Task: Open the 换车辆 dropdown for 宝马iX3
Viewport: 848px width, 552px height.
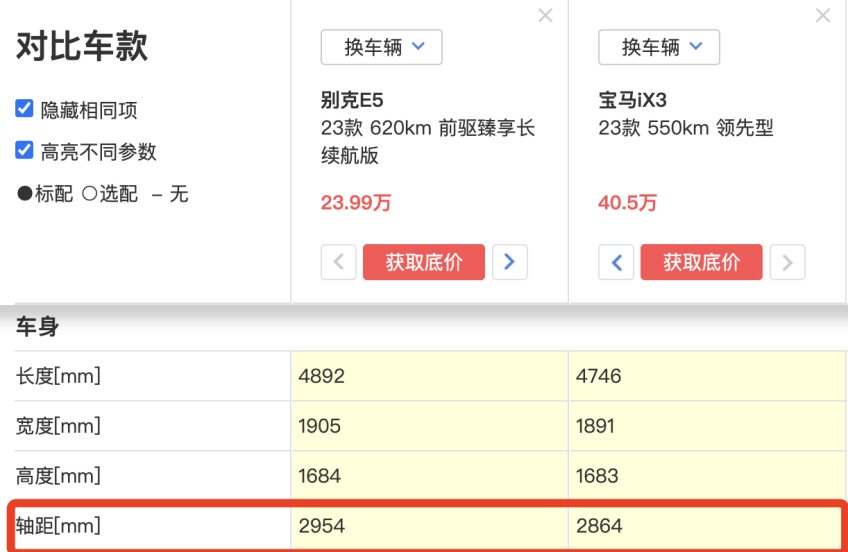Action: click(x=659, y=47)
